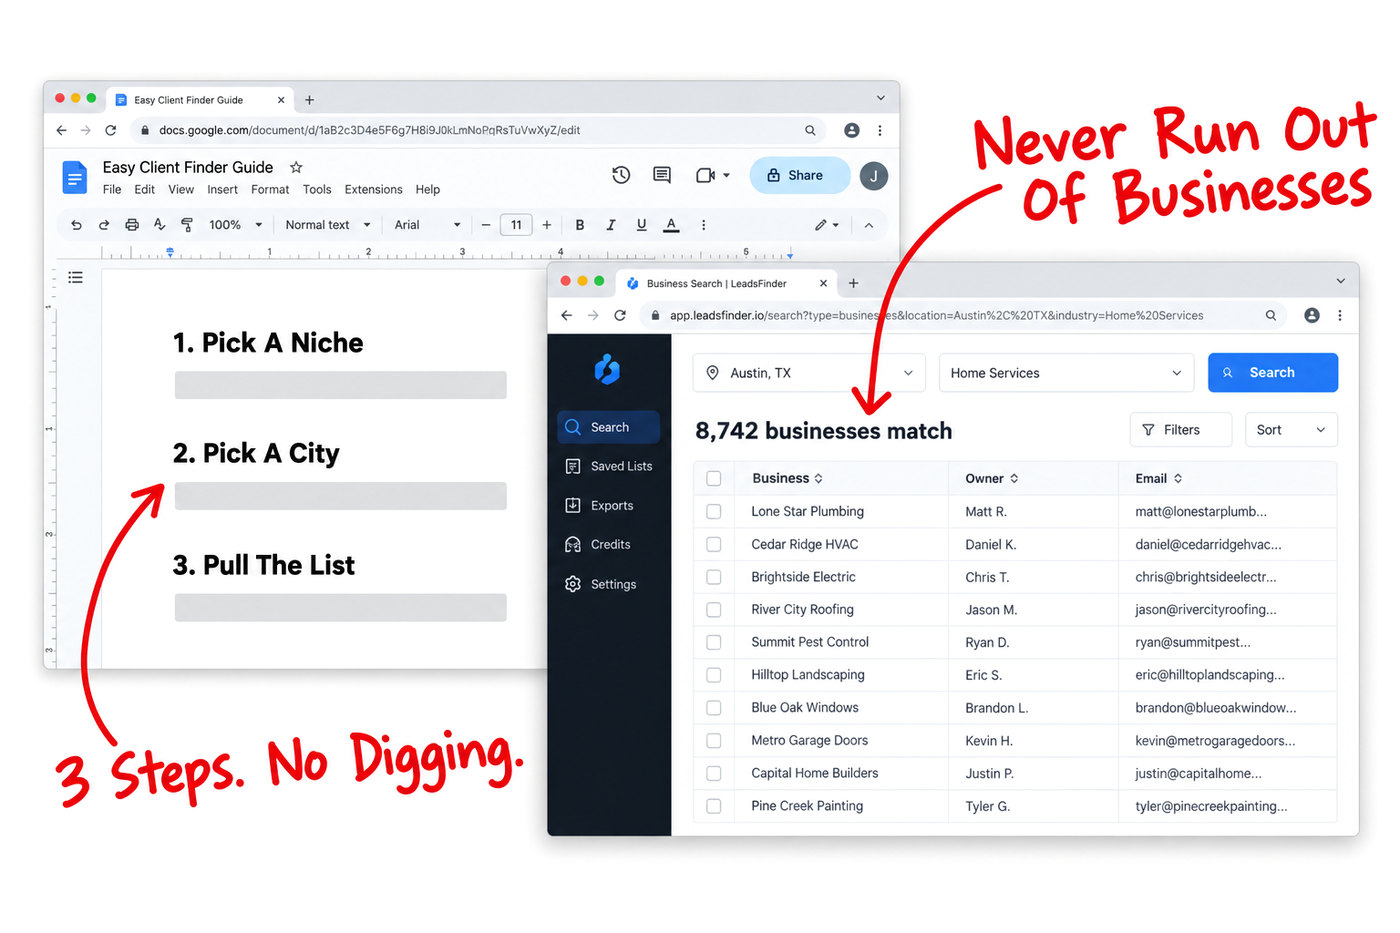Check the River City Roofing row checkbox
1400x933 pixels.
click(x=714, y=609)
